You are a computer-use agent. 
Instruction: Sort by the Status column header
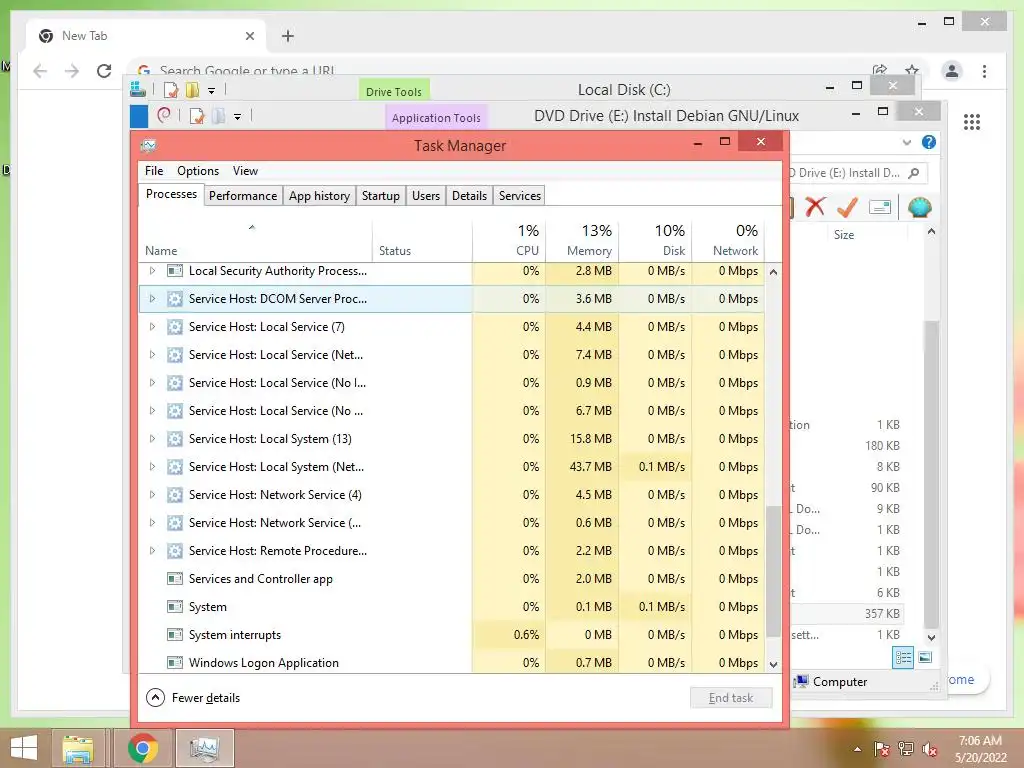422,240
